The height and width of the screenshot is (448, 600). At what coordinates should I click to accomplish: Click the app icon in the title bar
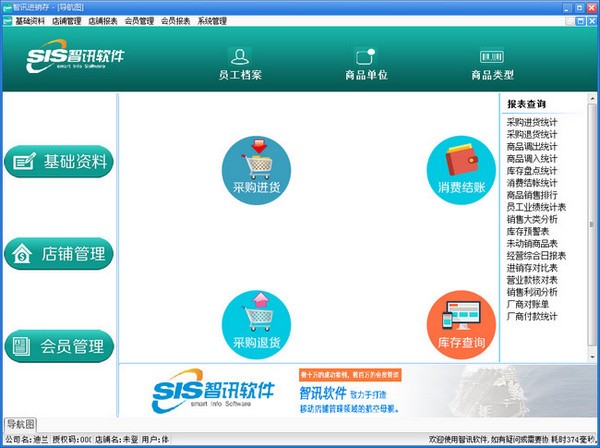point(7,7)
